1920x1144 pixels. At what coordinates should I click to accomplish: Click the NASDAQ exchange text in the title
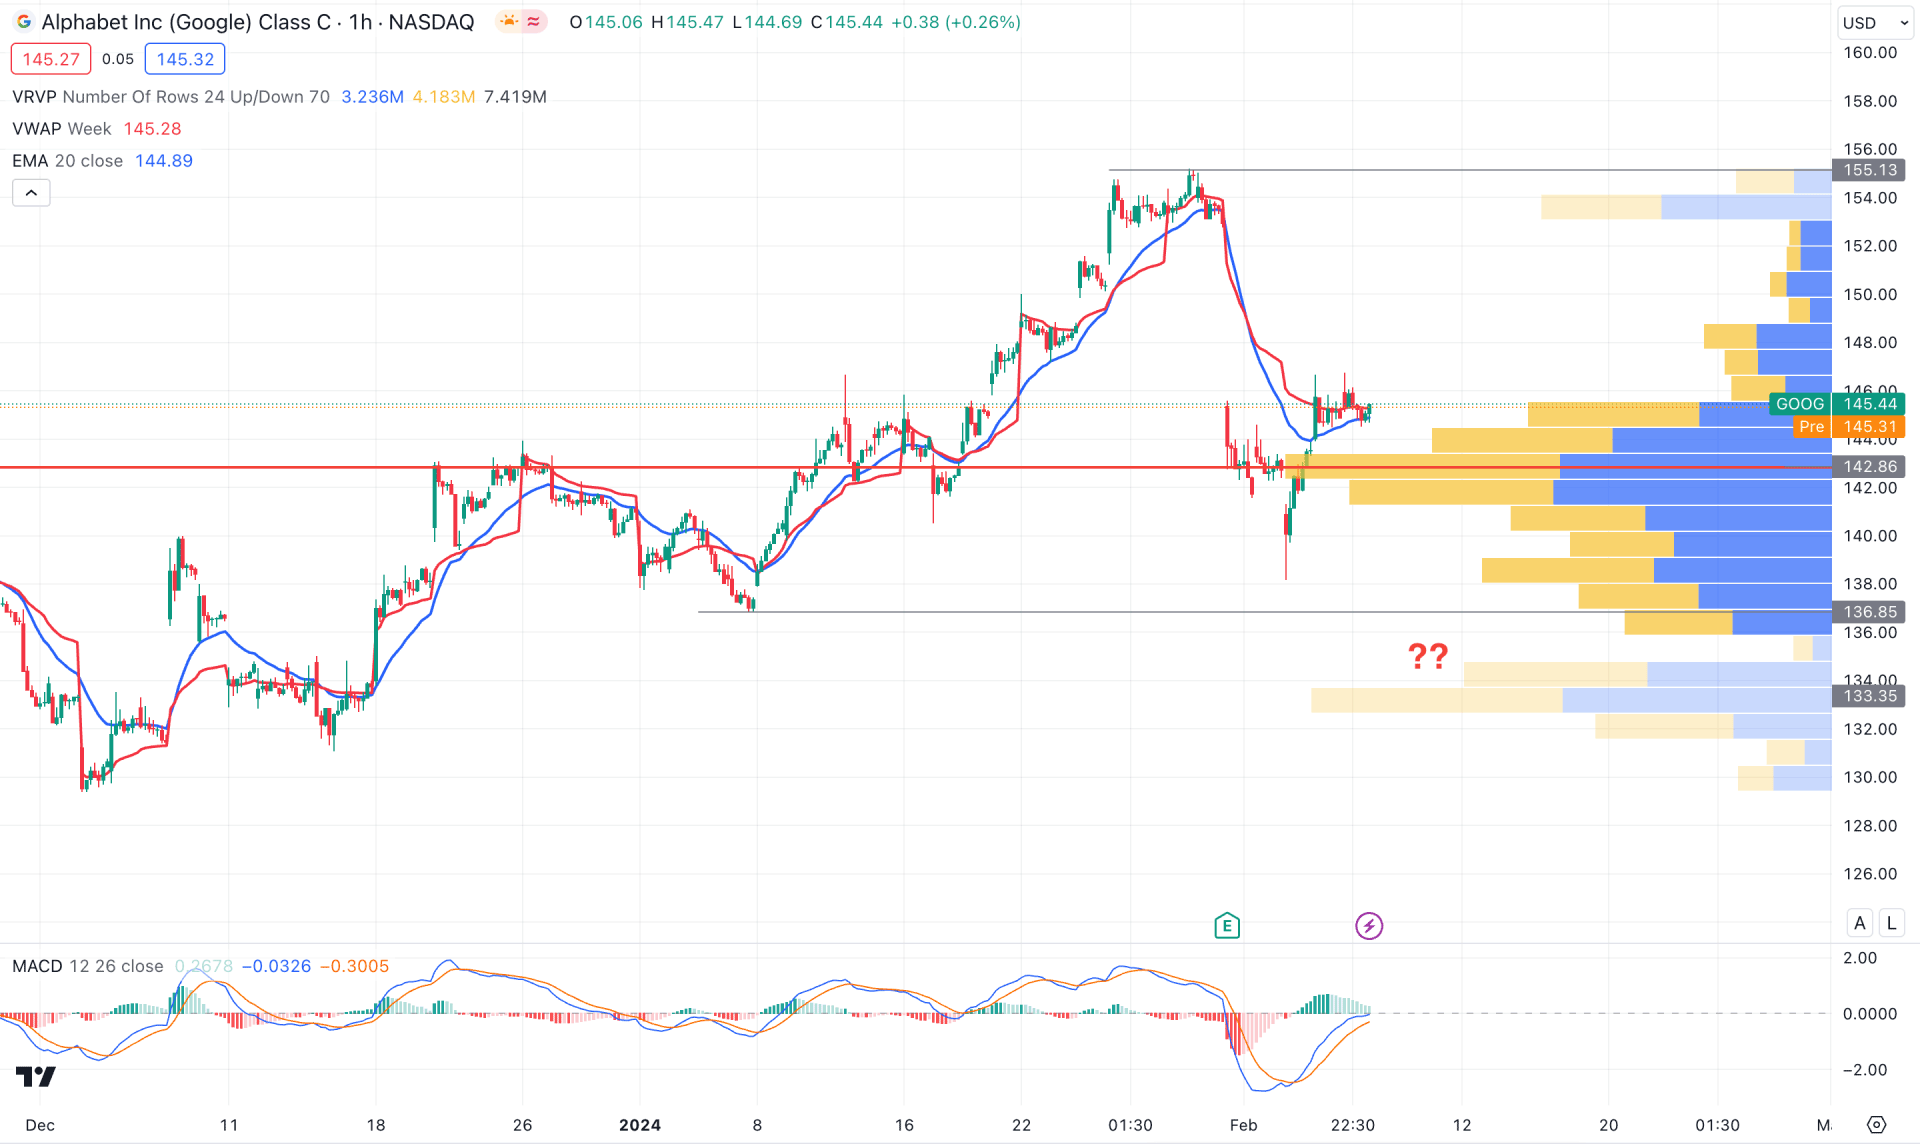[x=431, y=22]
